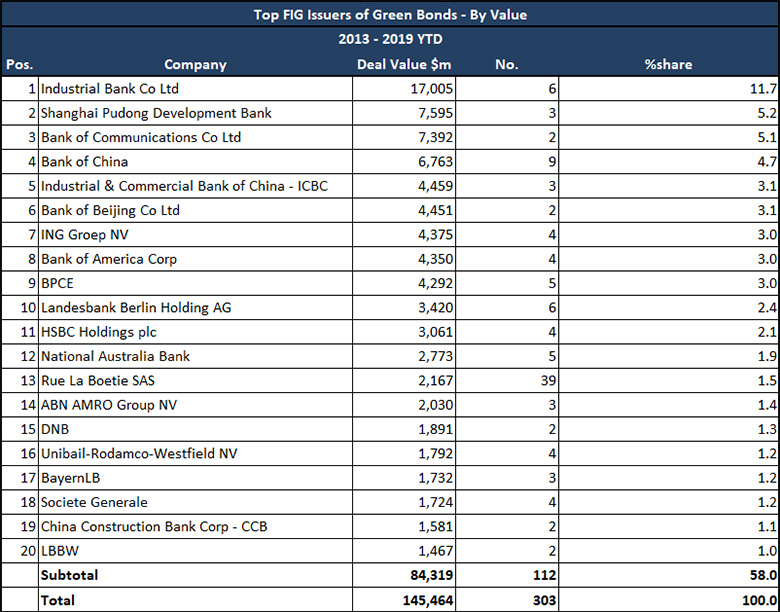Select the 'ING Groep NV' cell

point(195,235)
